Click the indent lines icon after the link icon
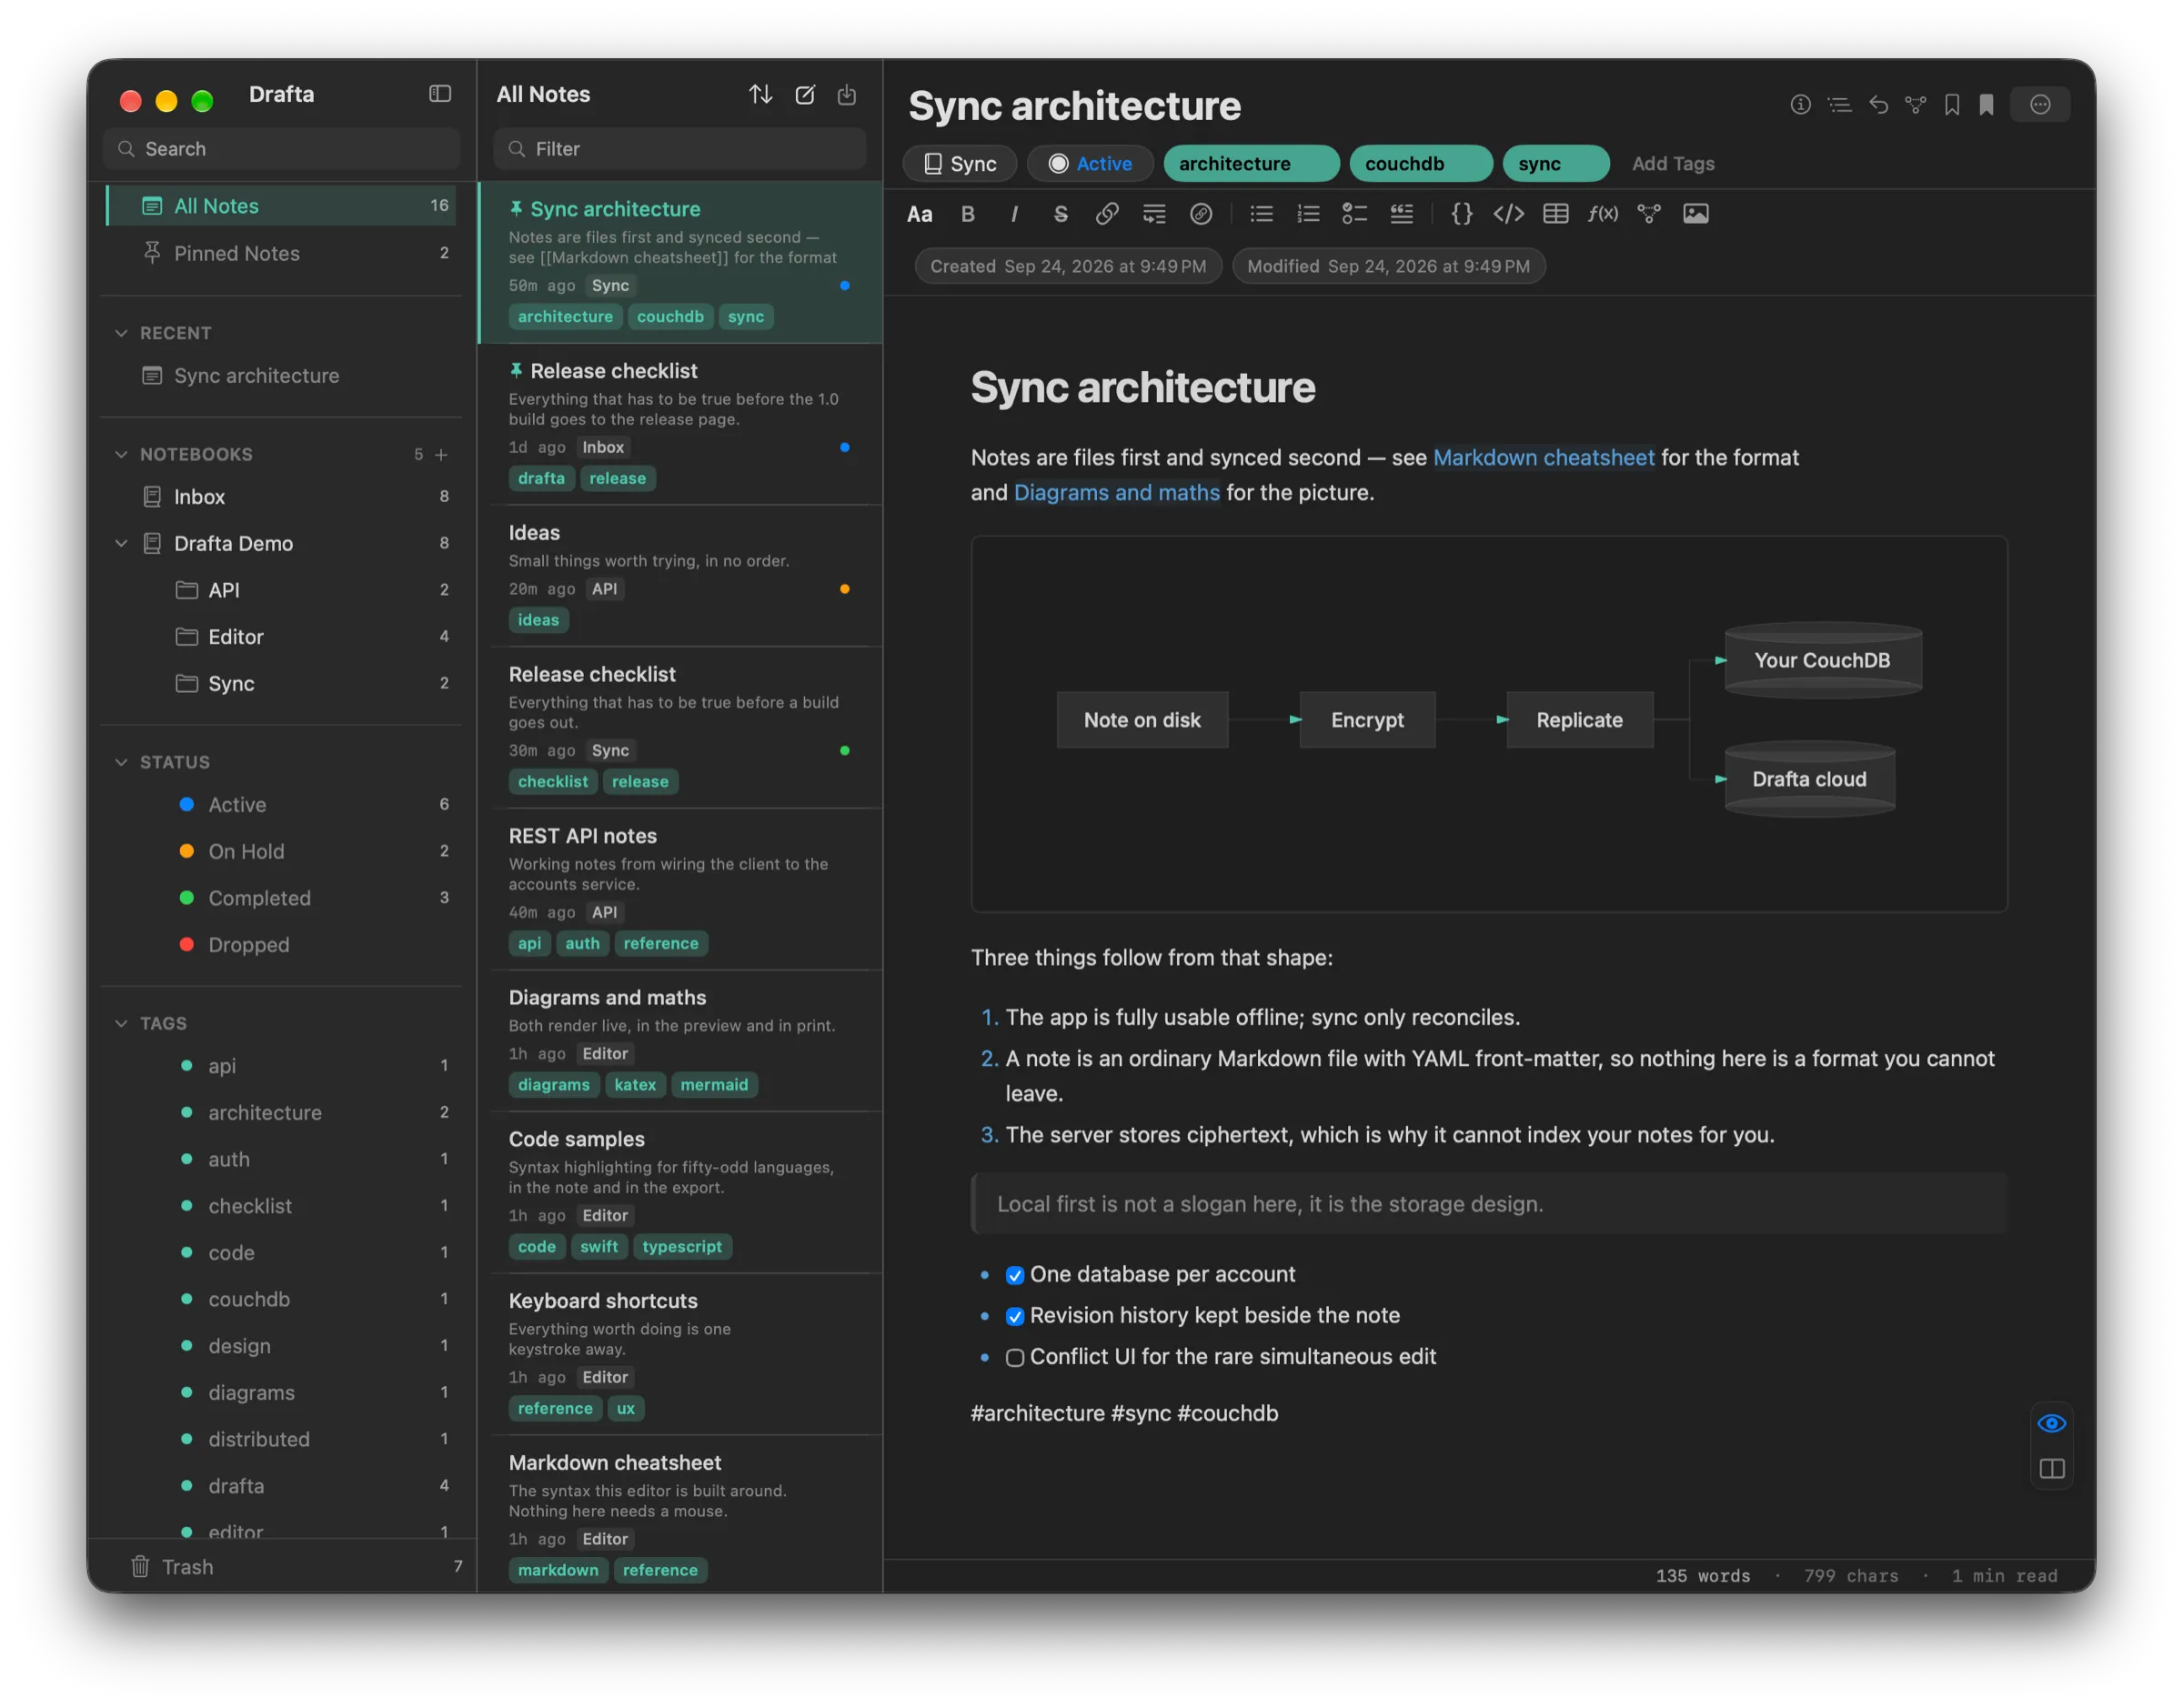This screenshot has height=1708, width=2183. coord(1154,214)
